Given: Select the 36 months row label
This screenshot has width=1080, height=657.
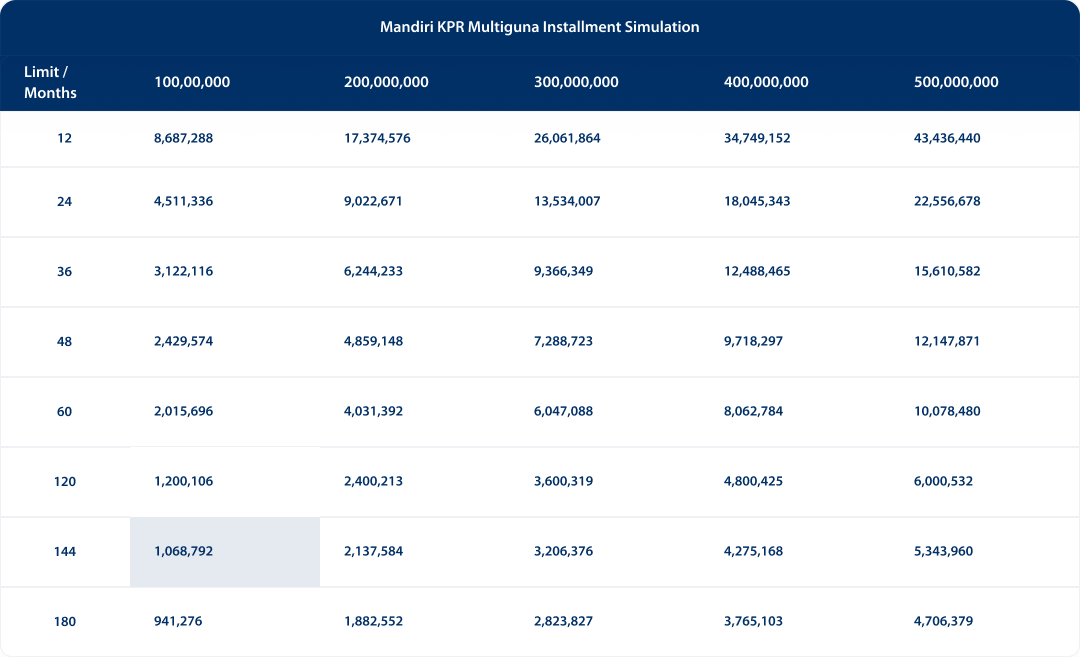Looking at the screenshot, I should [x=64, y=271].
